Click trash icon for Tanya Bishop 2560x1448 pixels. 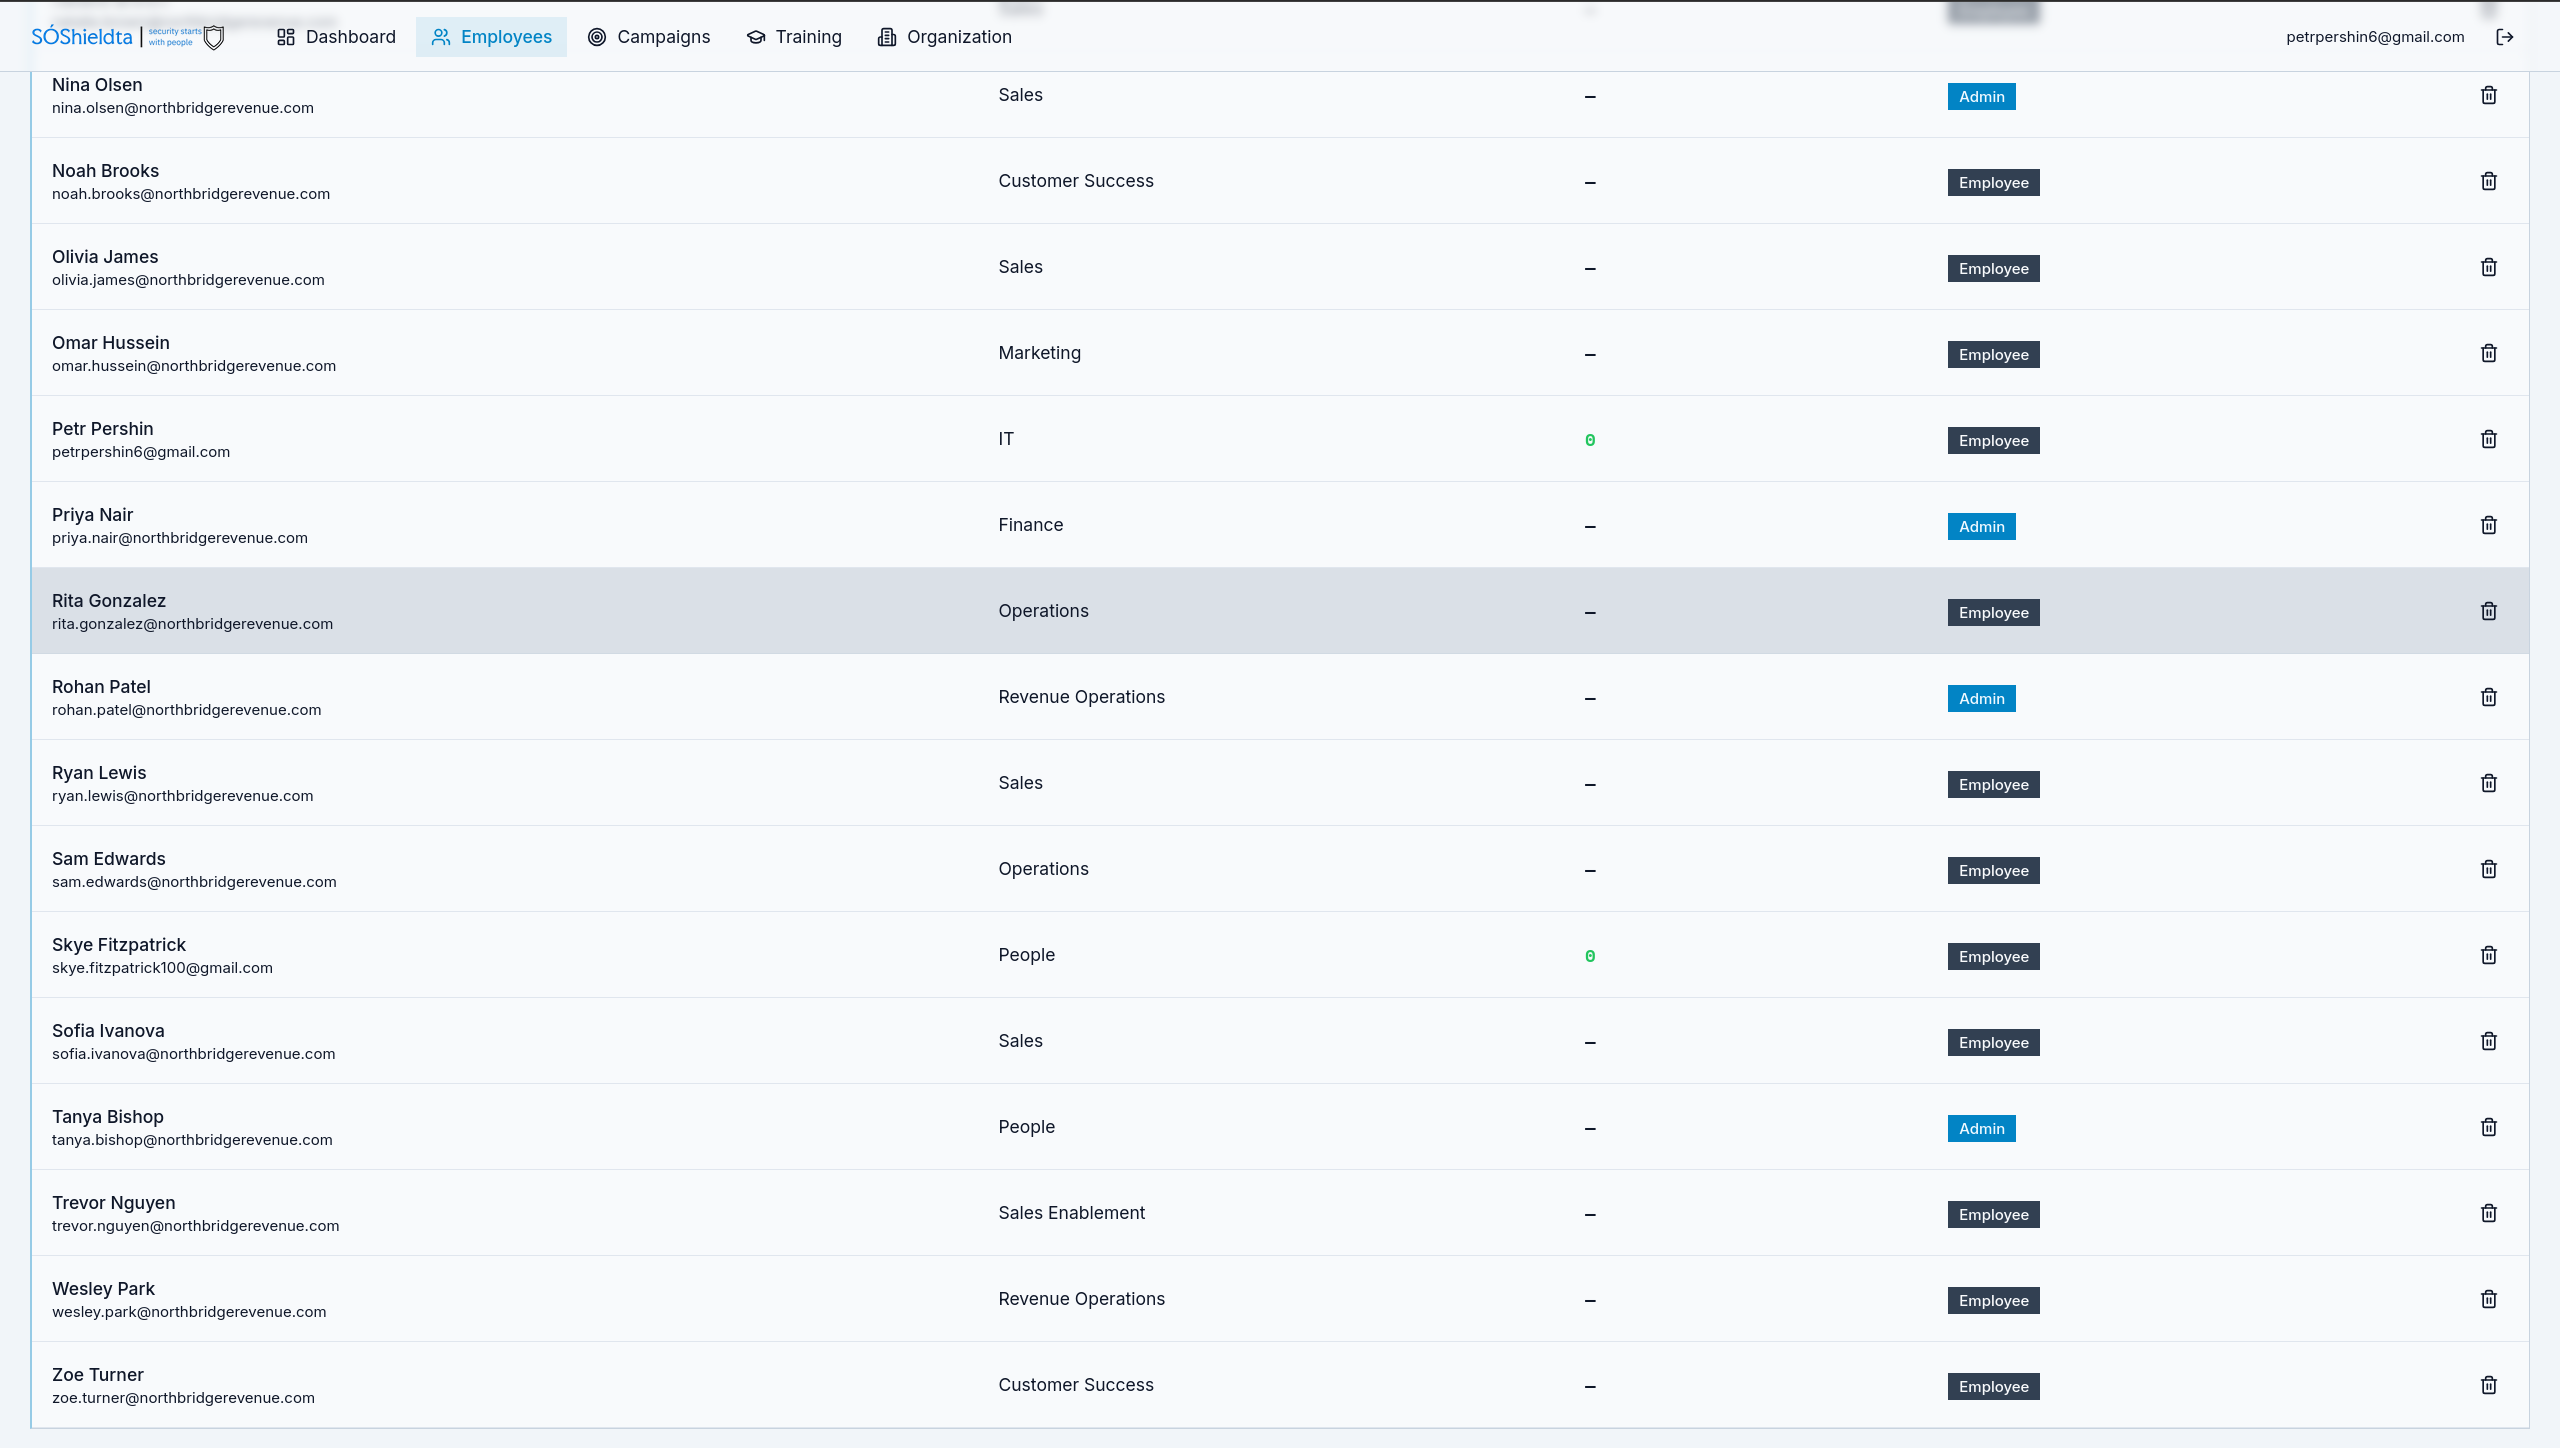click(x=2488, y=1127)
